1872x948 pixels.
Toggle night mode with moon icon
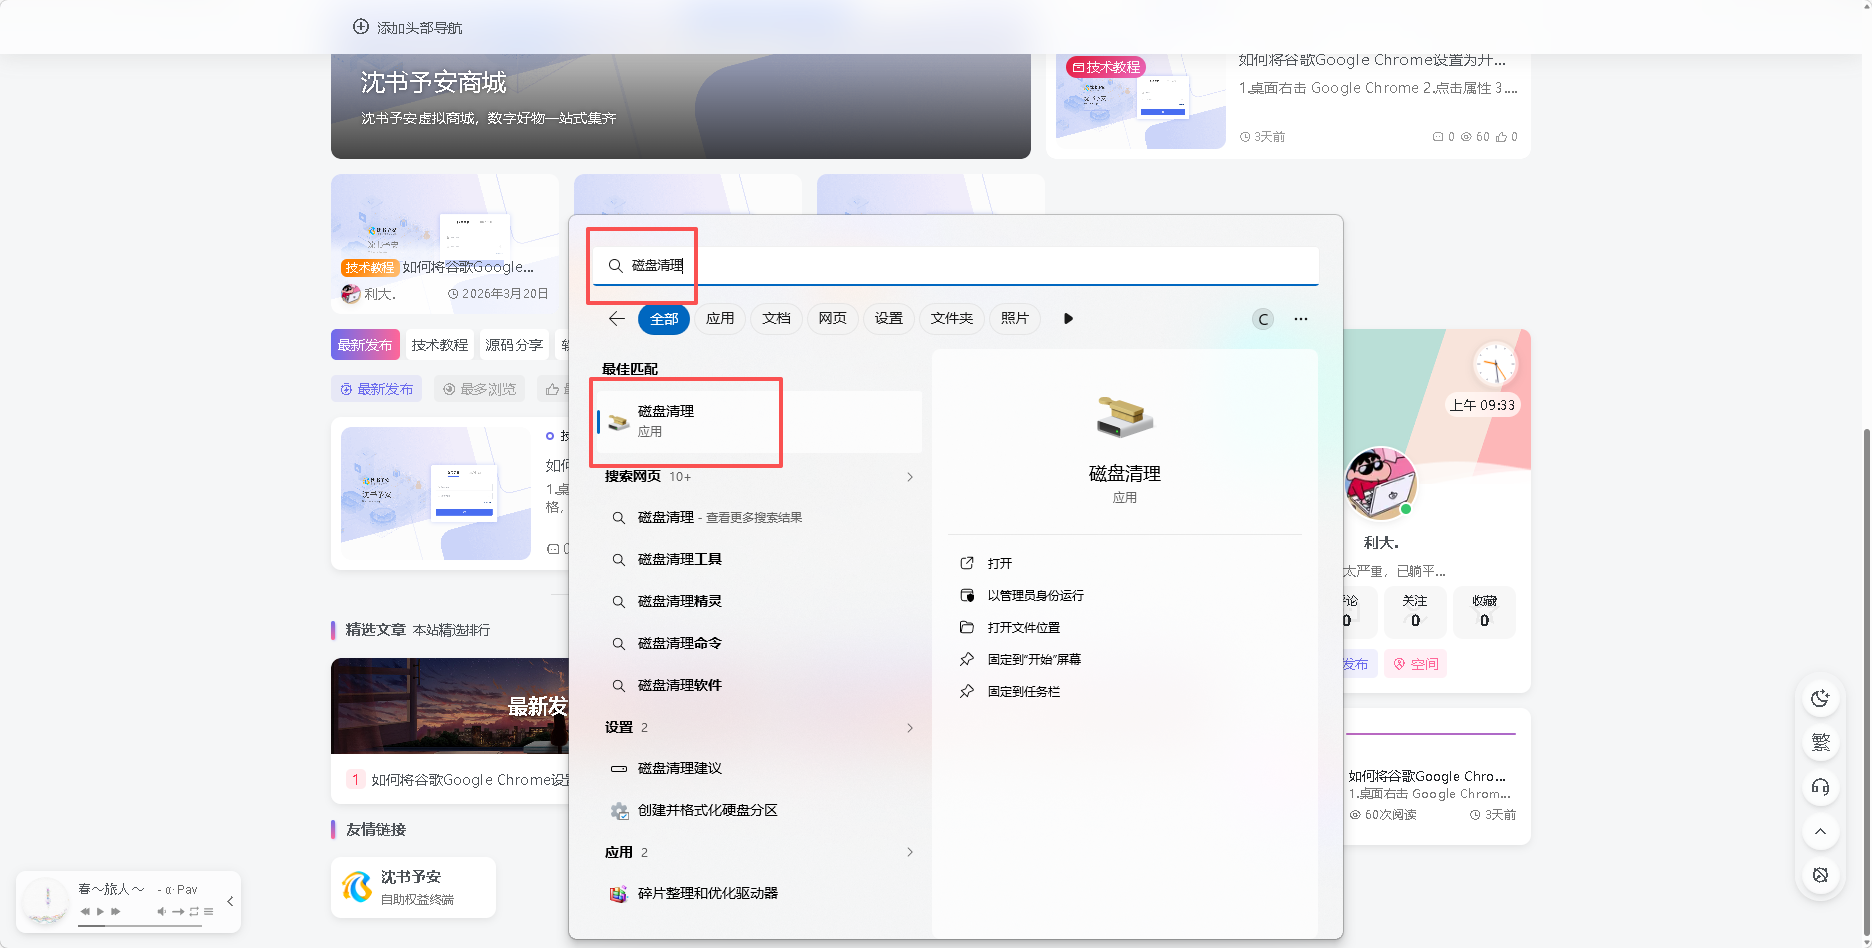pyautogui.click(x=1820, y=698)
